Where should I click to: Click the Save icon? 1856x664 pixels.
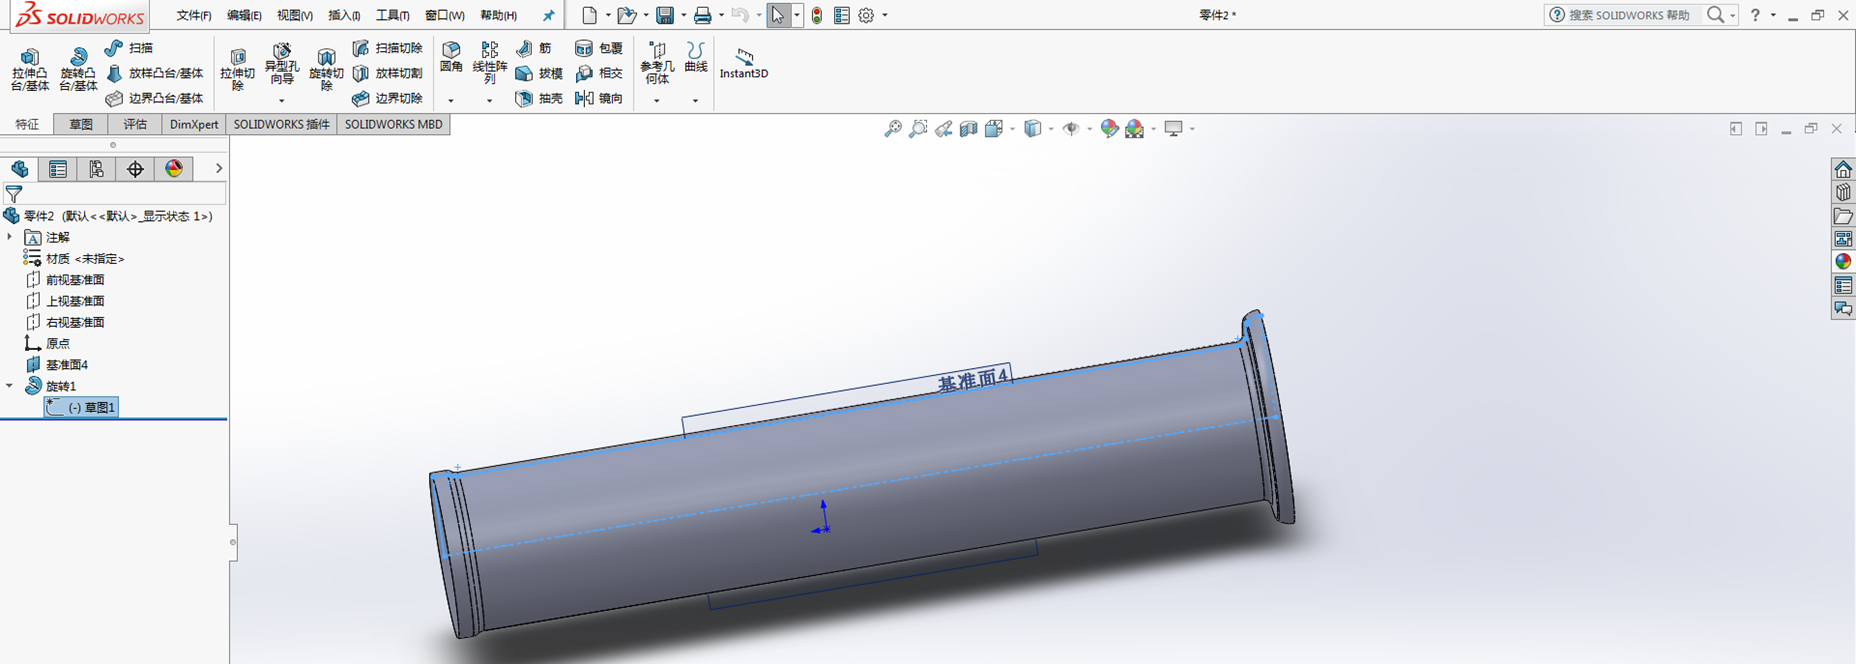tap(665, 15)
